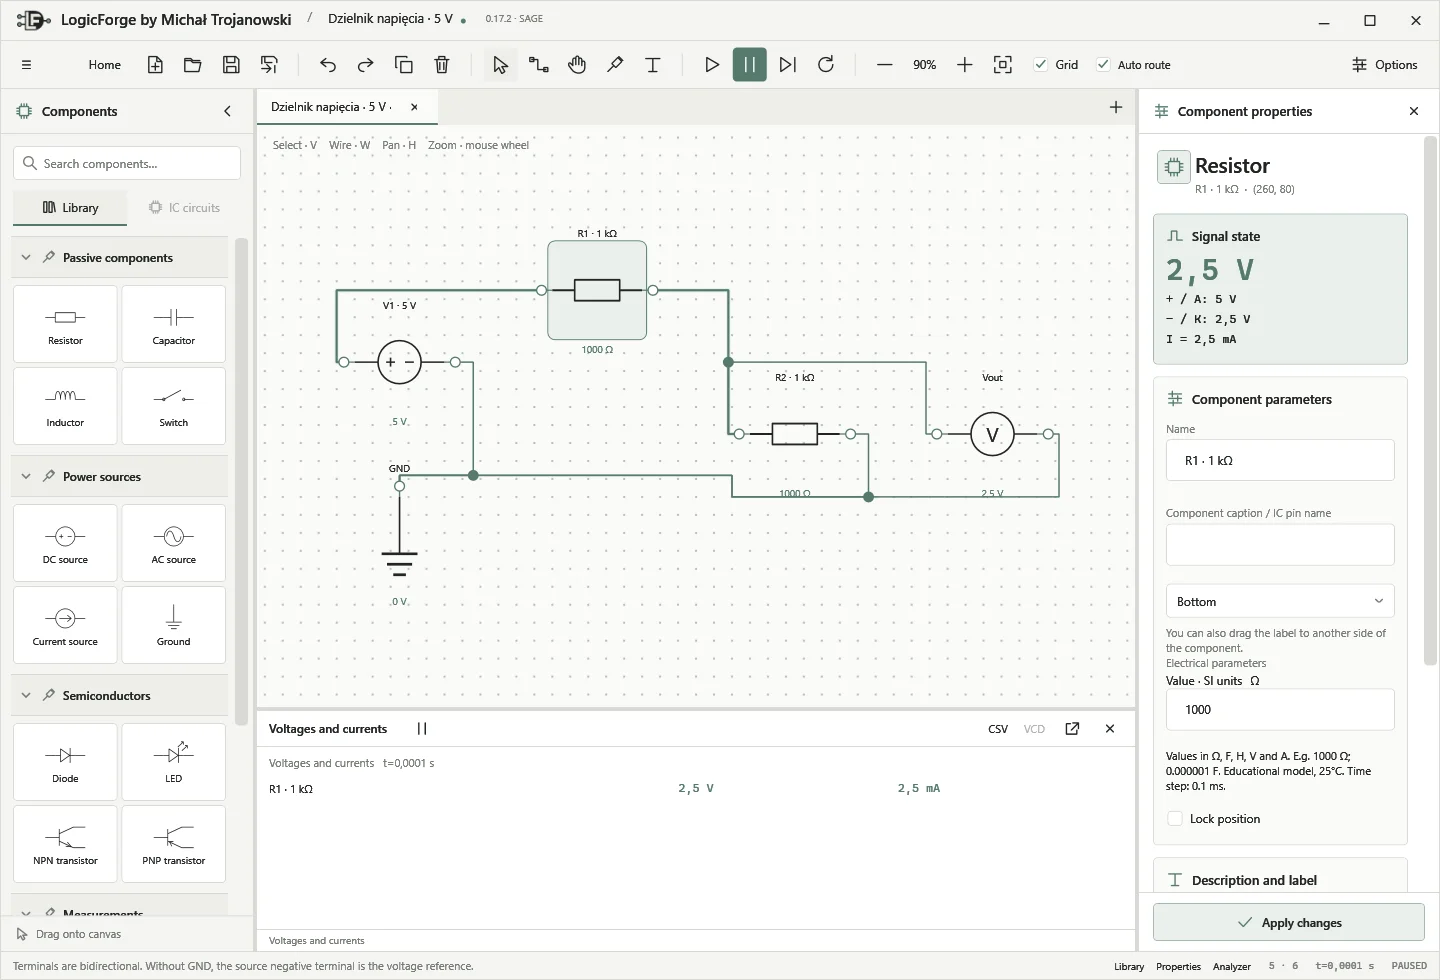Pop out the Voltages and currents panel
The height and width of the screenshot is (980, 1440).
pyautogui.click(x=1072, y=729)
